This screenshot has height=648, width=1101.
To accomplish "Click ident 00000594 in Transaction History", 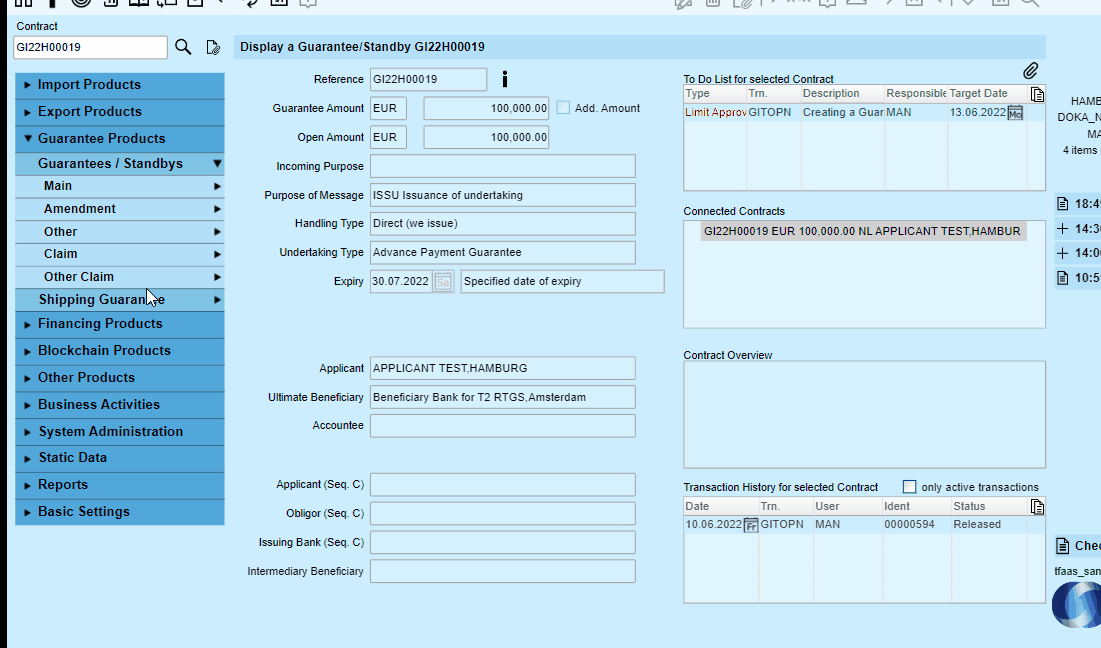I will (909, 524).
